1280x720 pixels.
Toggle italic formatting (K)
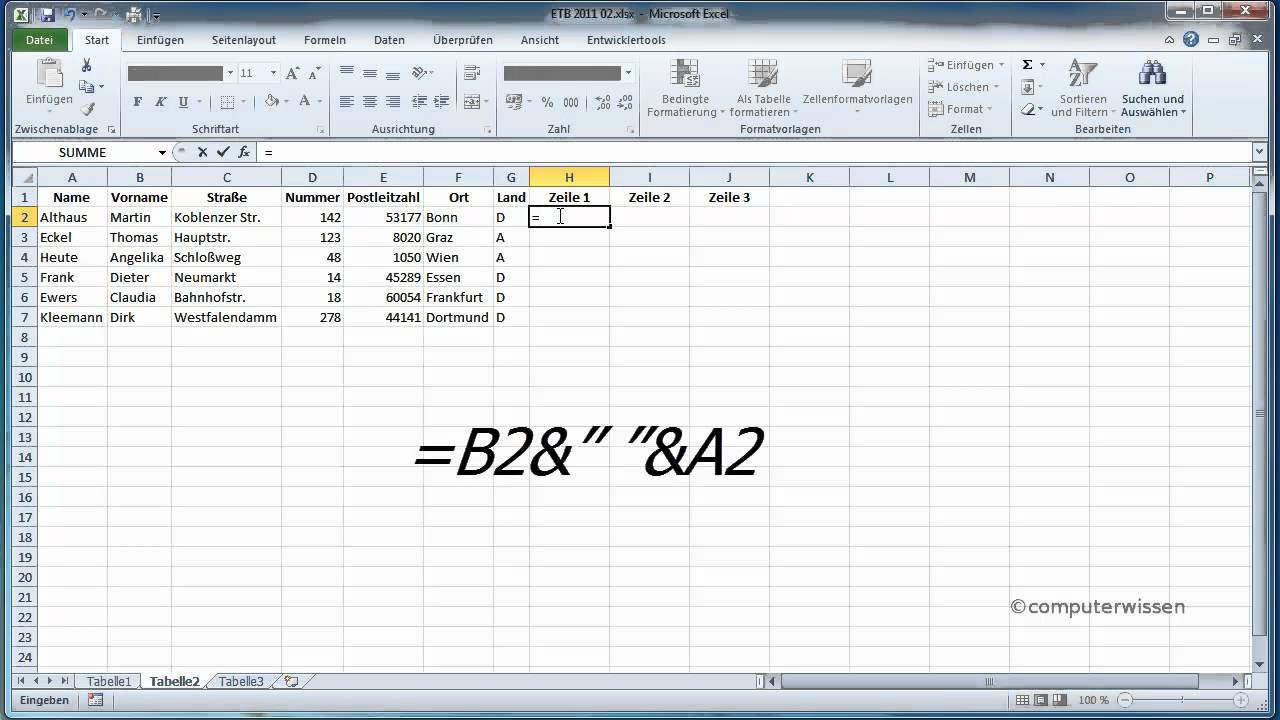click(x=160, y=102)
